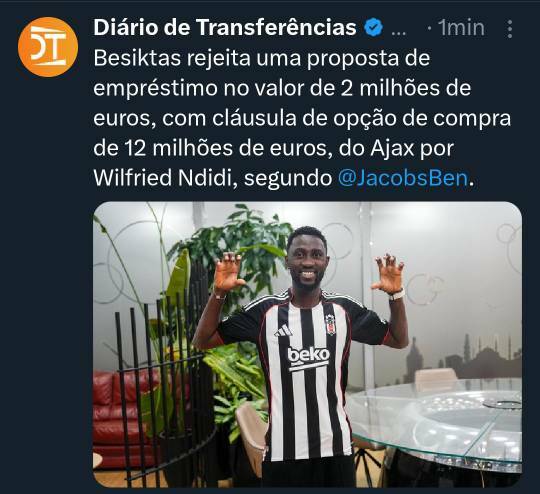Image resolution: width=540 pixels, height=494 pixels.
Task: Click the player's raised left hand wearing watch
Action: [389, 273]
